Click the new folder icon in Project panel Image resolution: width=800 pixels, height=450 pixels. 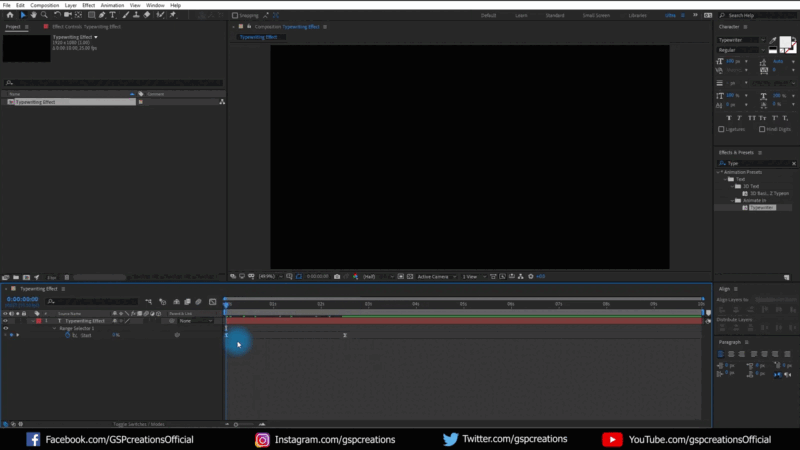[16, 278]
